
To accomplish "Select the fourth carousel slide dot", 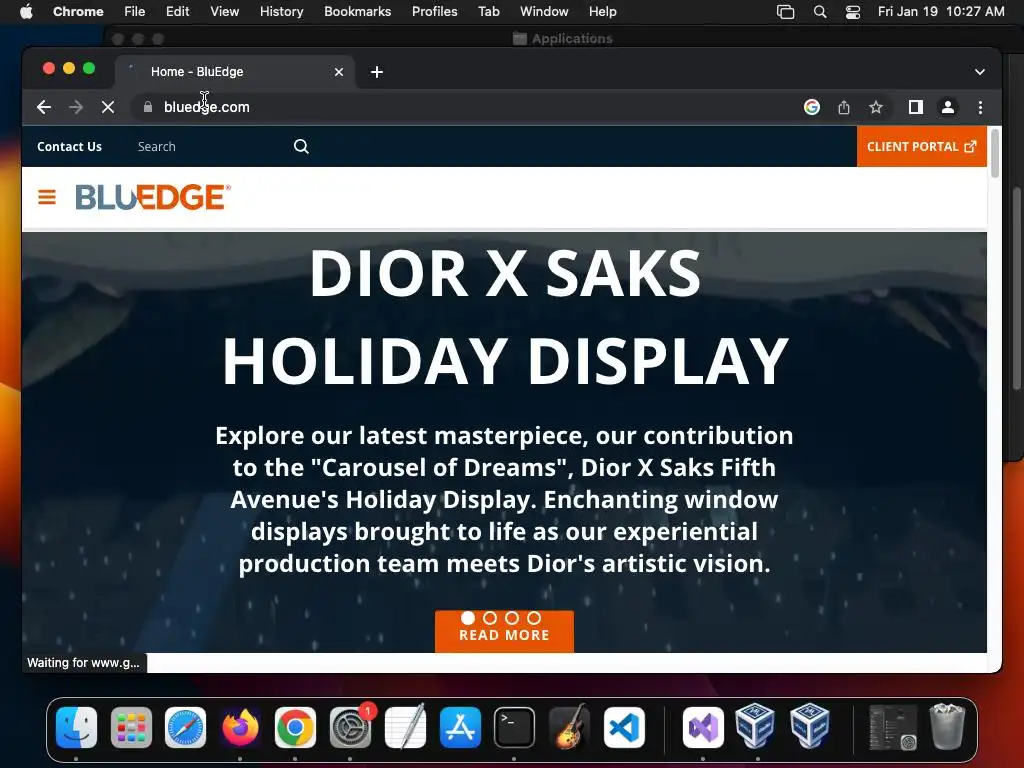I will (x=534, y=618).
